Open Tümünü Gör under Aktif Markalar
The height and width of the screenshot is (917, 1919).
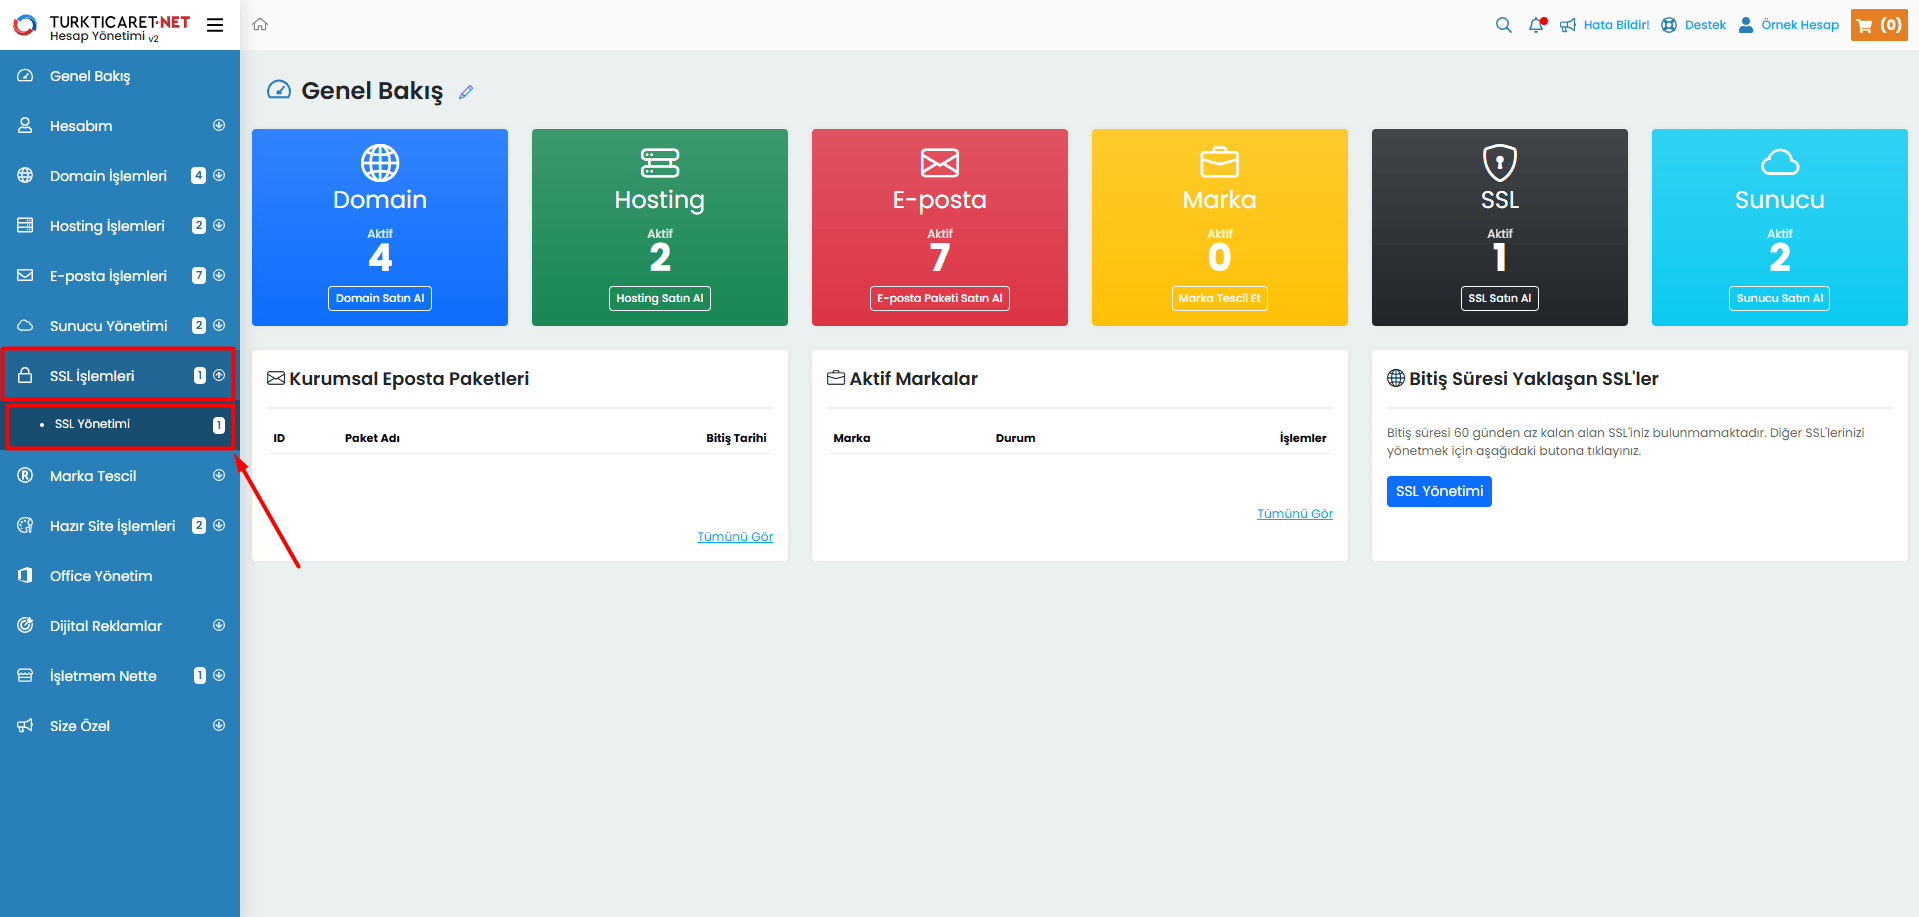[1295, 514]
